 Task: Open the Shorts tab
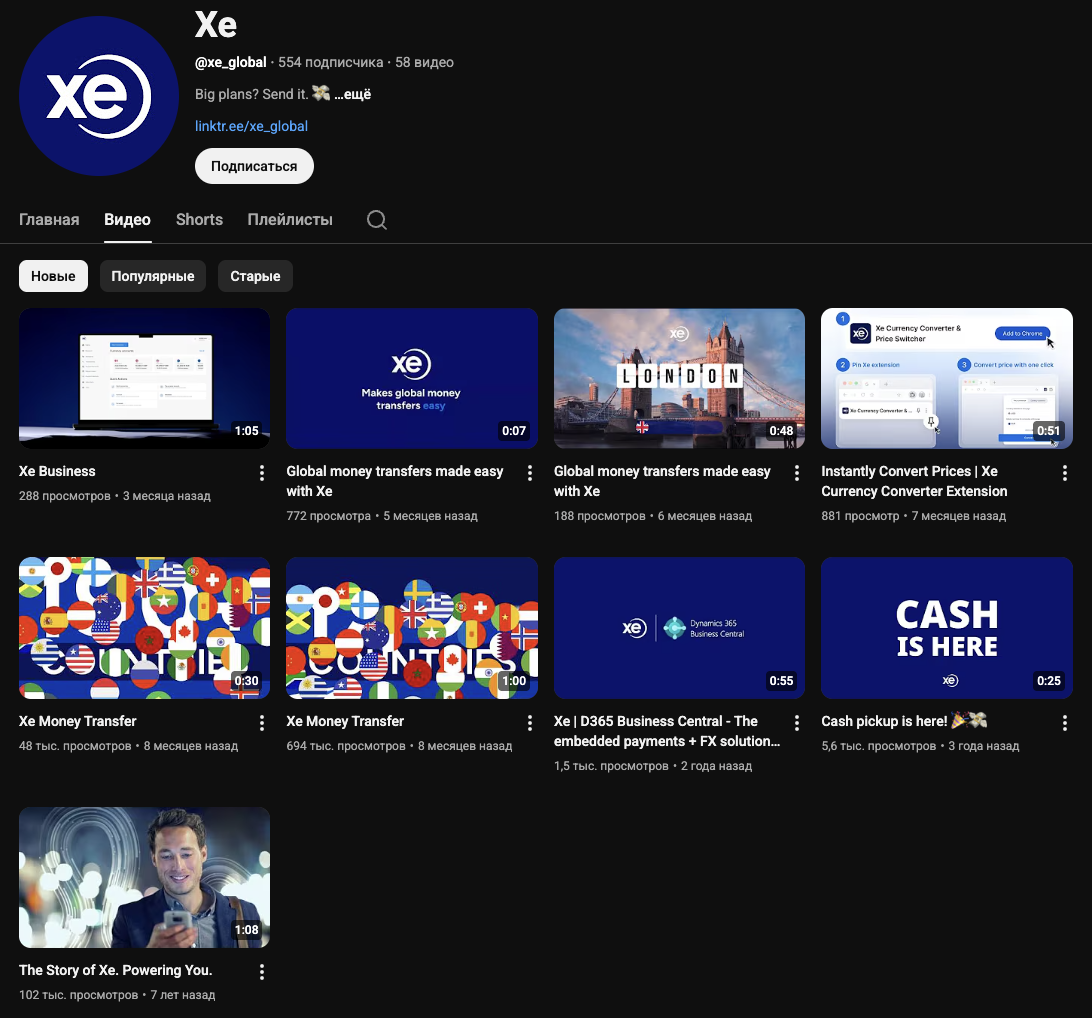[x=199, y=219]
